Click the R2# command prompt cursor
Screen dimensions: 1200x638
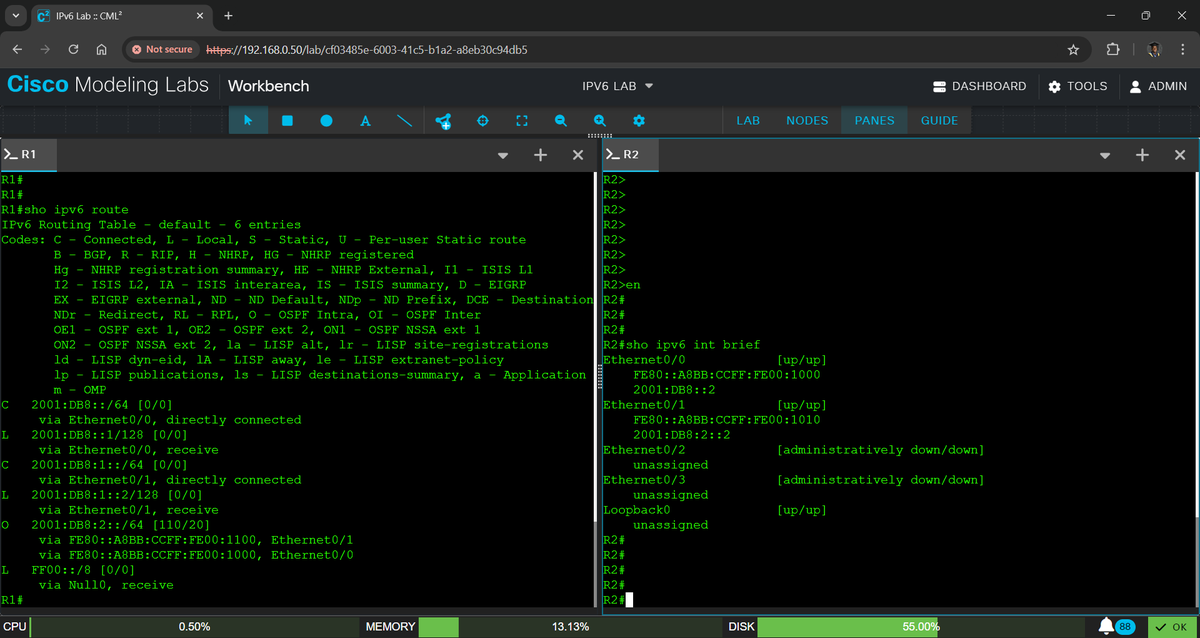(x=628, y=600)
